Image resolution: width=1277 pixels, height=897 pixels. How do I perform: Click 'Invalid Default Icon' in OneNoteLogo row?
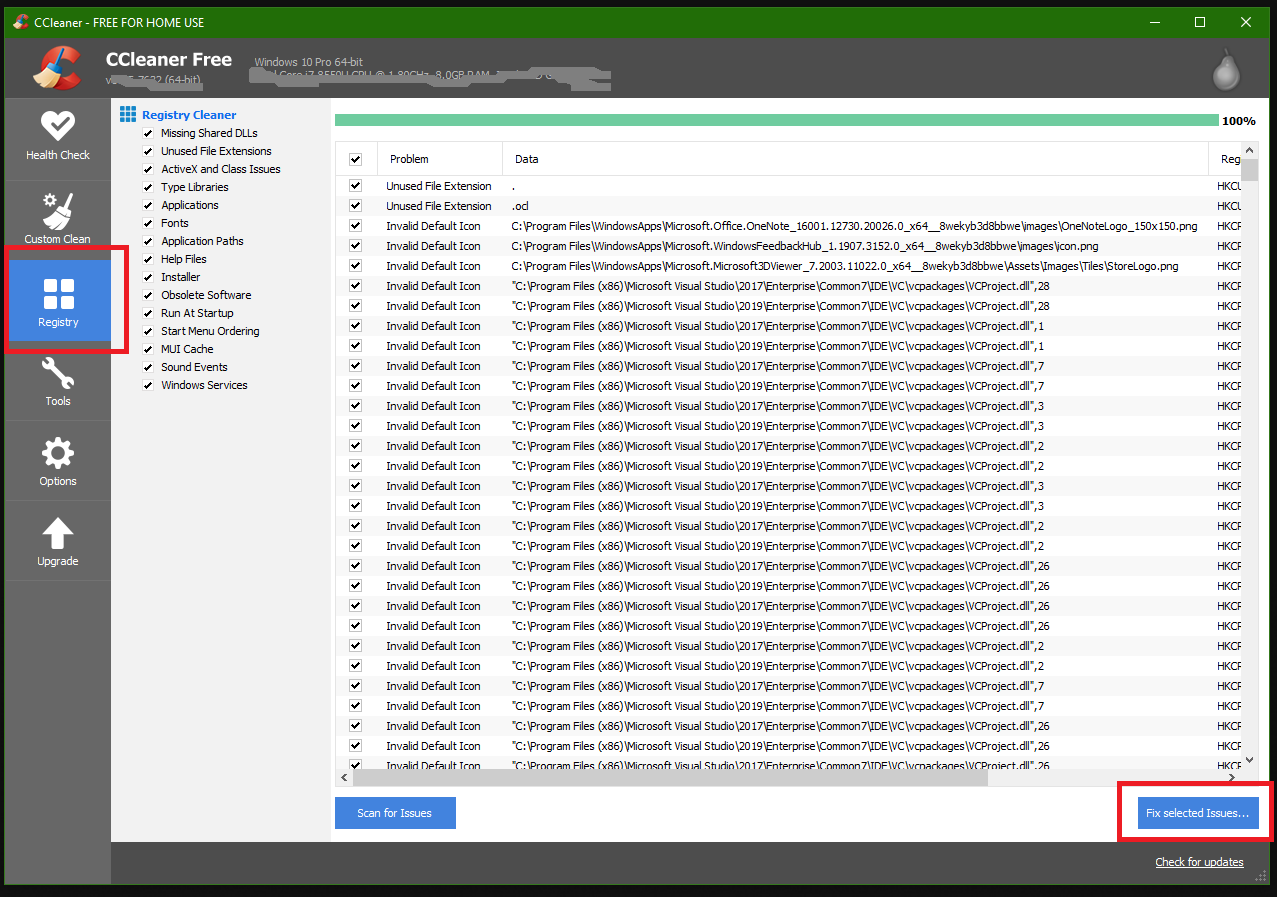point(433,226)
